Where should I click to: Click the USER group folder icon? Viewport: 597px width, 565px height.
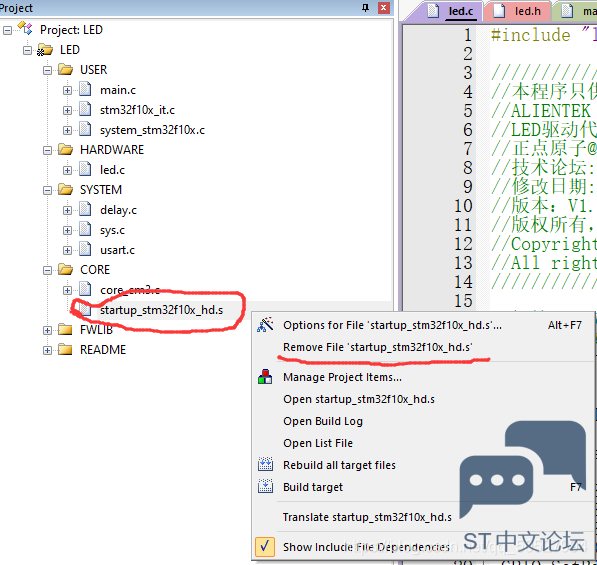click(x=65, y=69)
